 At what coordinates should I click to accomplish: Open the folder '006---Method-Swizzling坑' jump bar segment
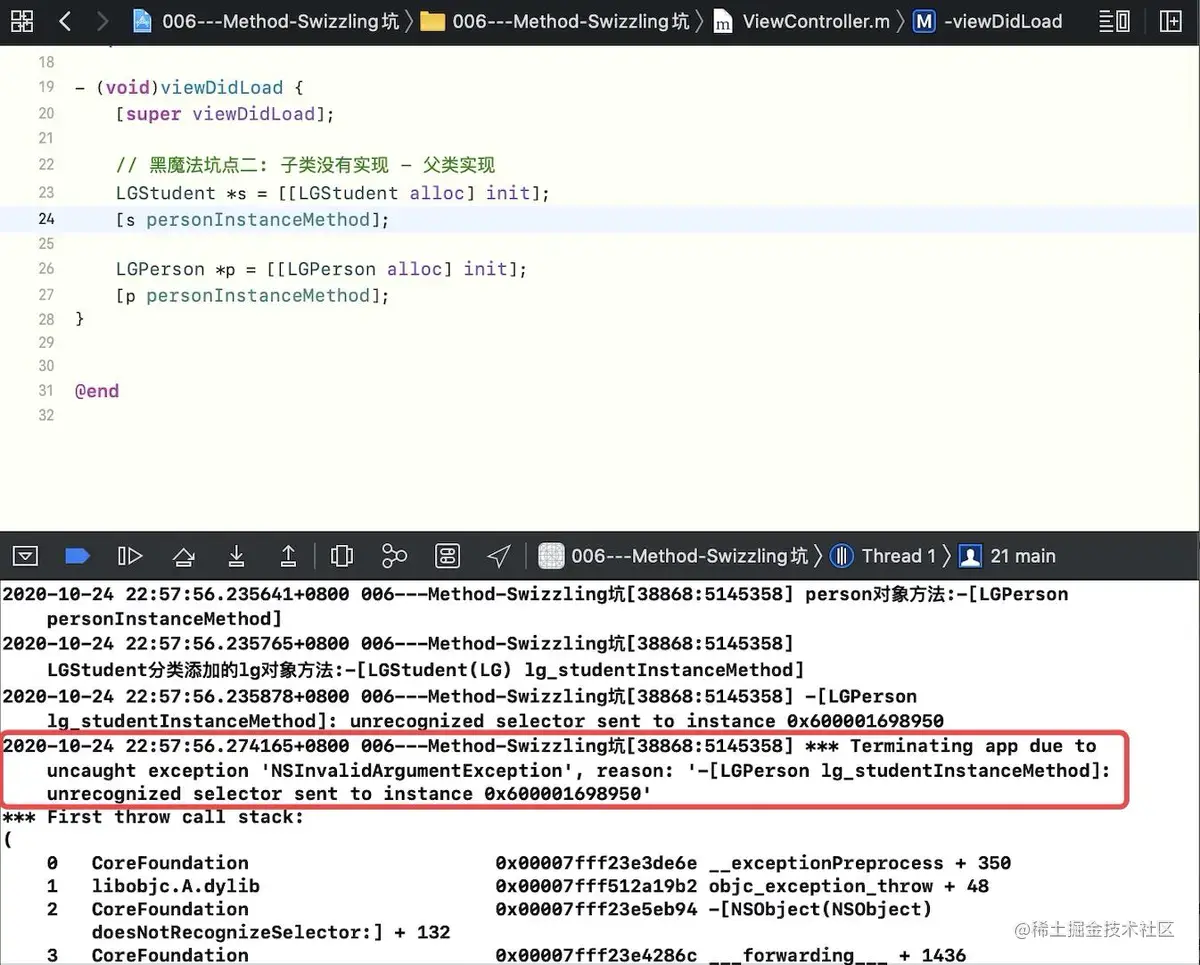[570, 21]
